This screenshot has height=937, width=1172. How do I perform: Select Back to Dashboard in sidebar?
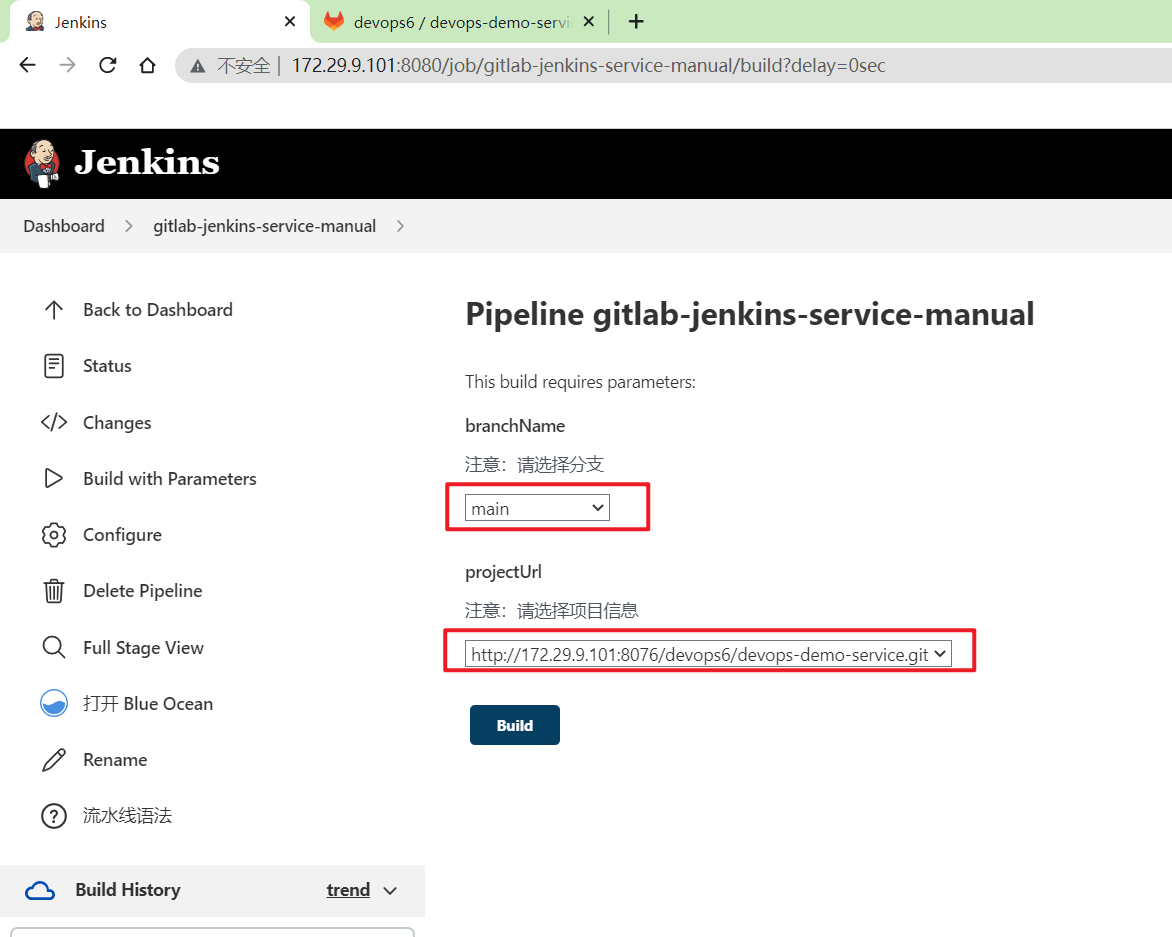pyautogui.click(x=158, y=310)
